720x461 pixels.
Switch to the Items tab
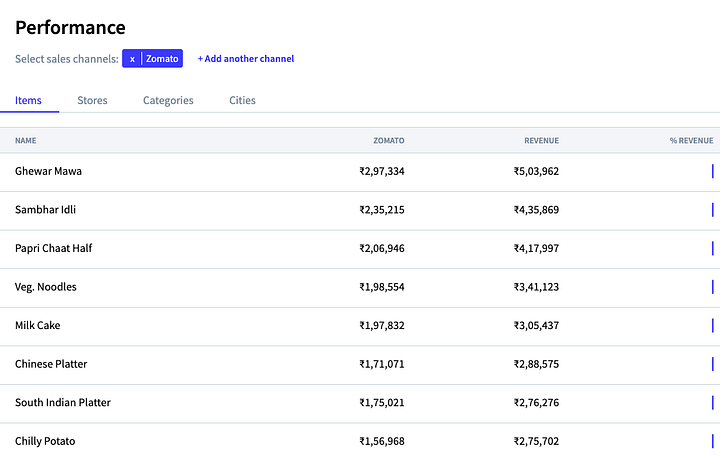click(x=28, y=100)
